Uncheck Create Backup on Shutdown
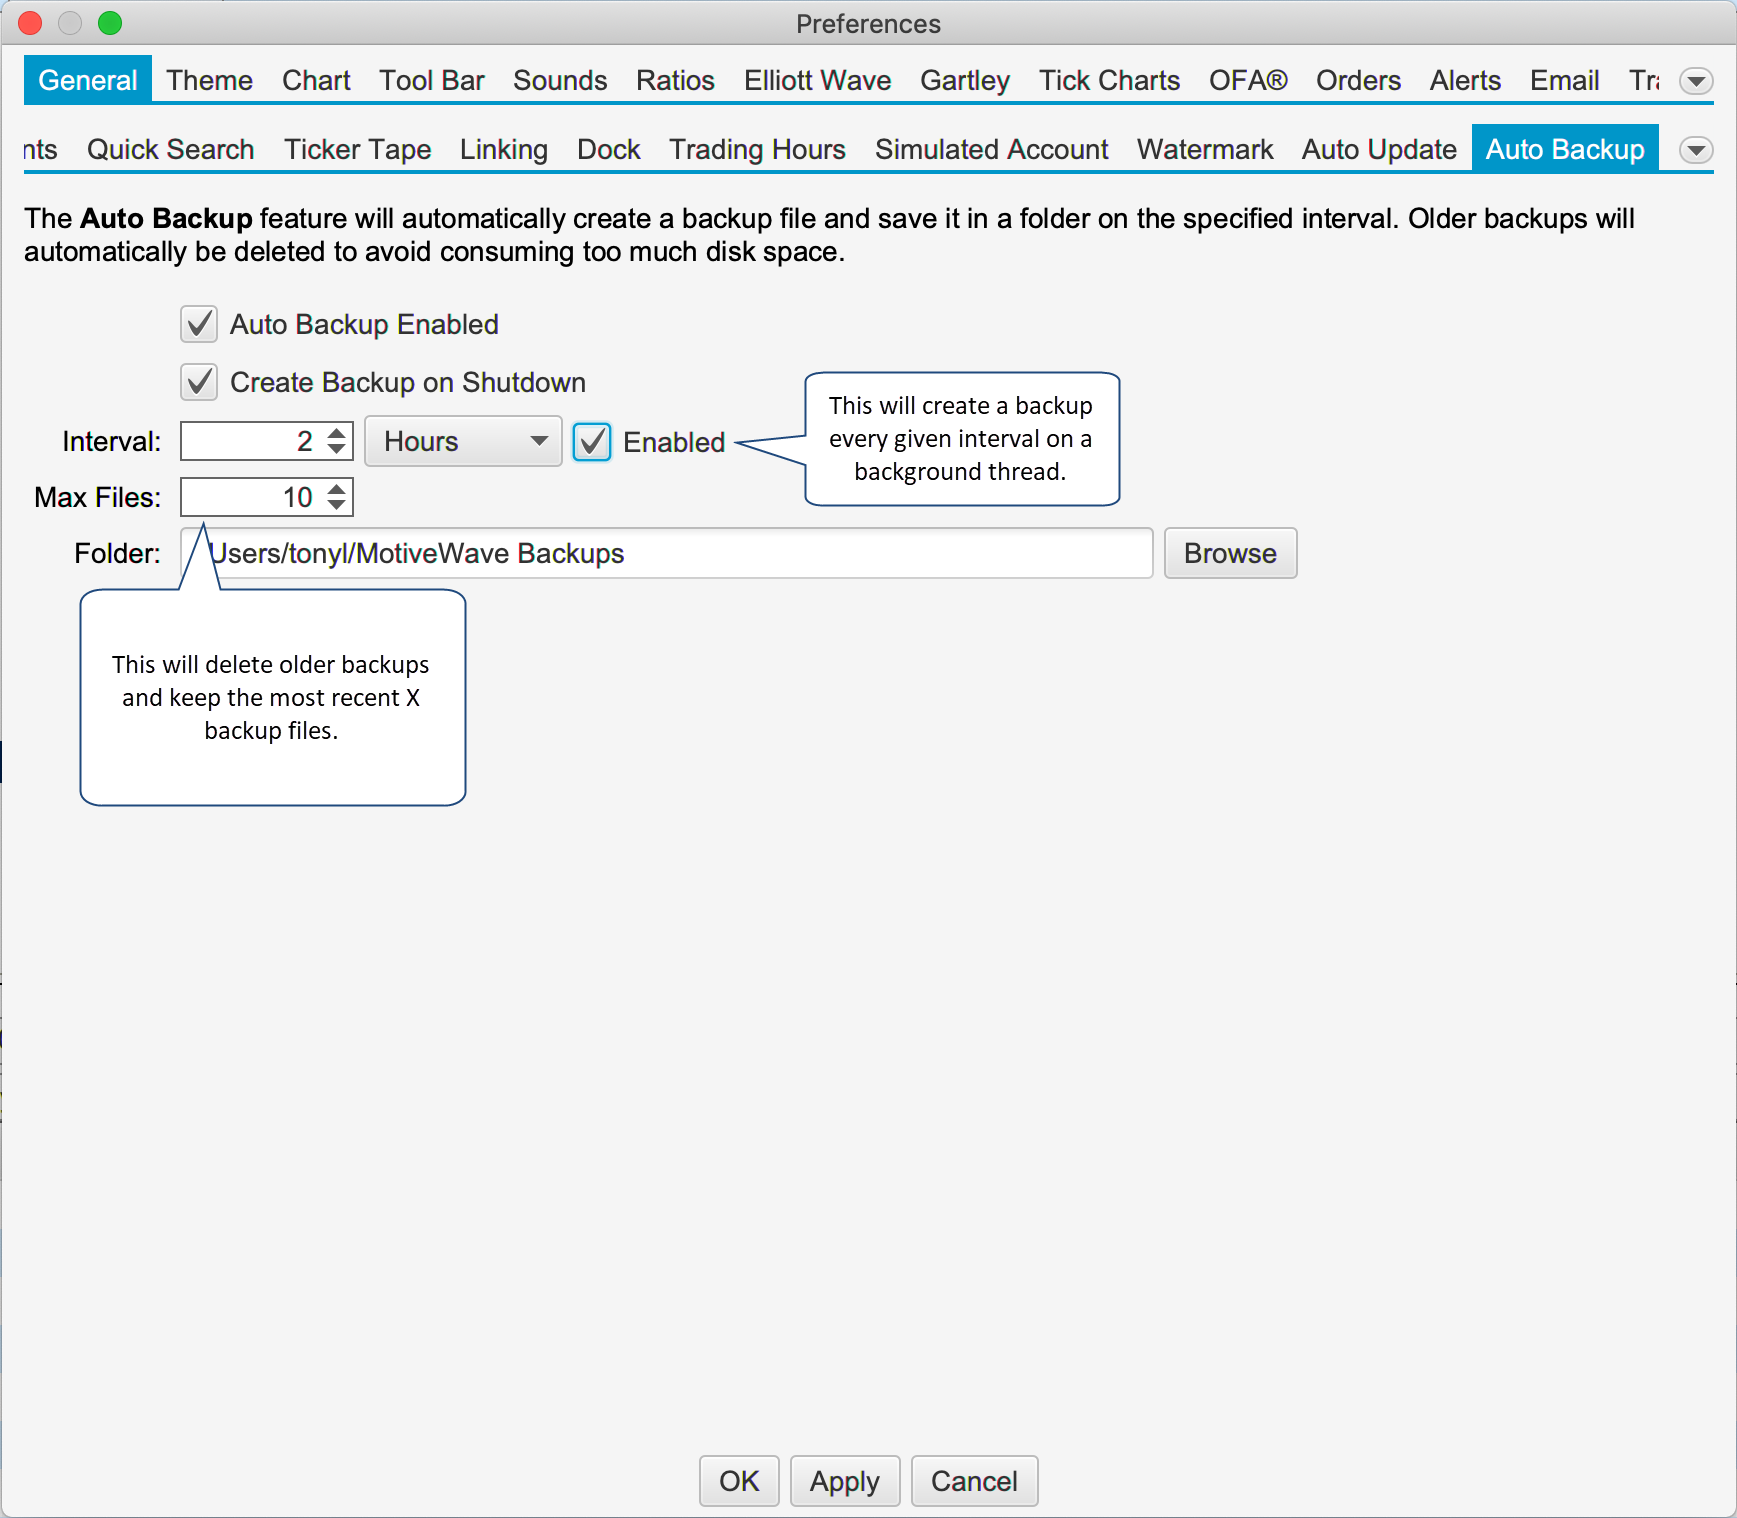Screen dimensions: 1737x1518 point(199,382)
